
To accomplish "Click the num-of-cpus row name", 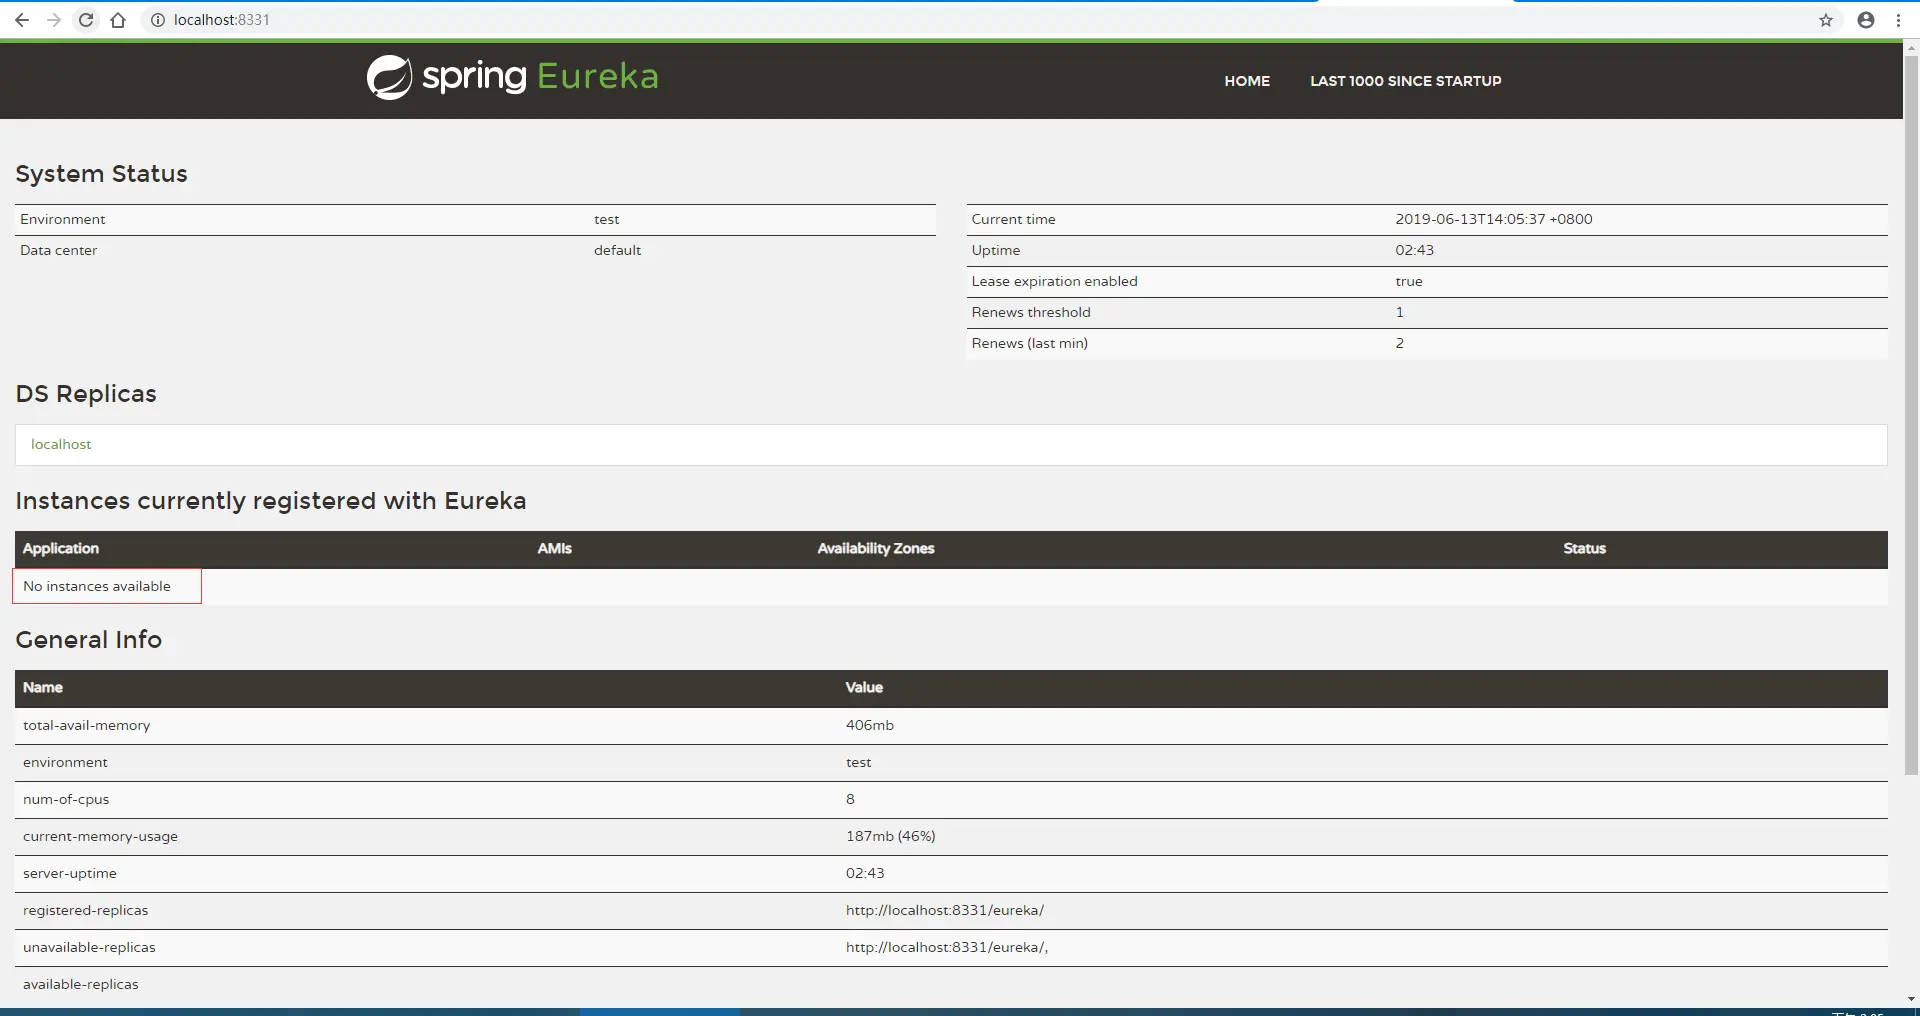I will point(66,800).
